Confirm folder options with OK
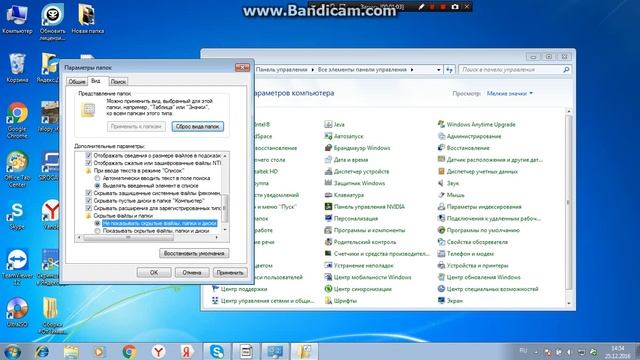 coord(154,273)
